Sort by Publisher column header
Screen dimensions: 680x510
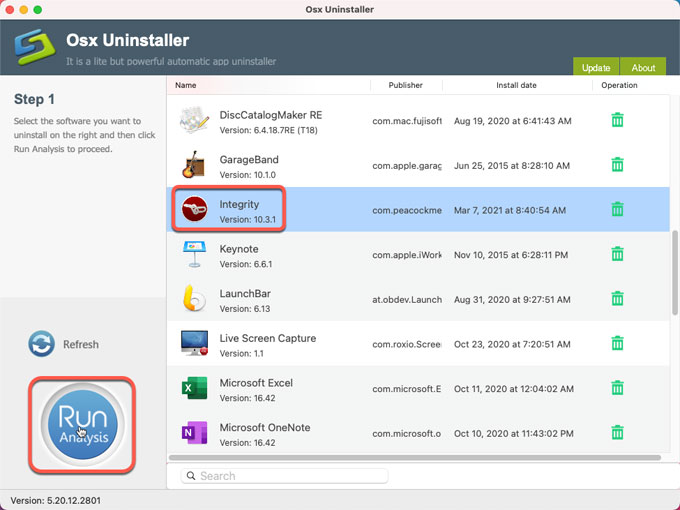click(405, 85)
